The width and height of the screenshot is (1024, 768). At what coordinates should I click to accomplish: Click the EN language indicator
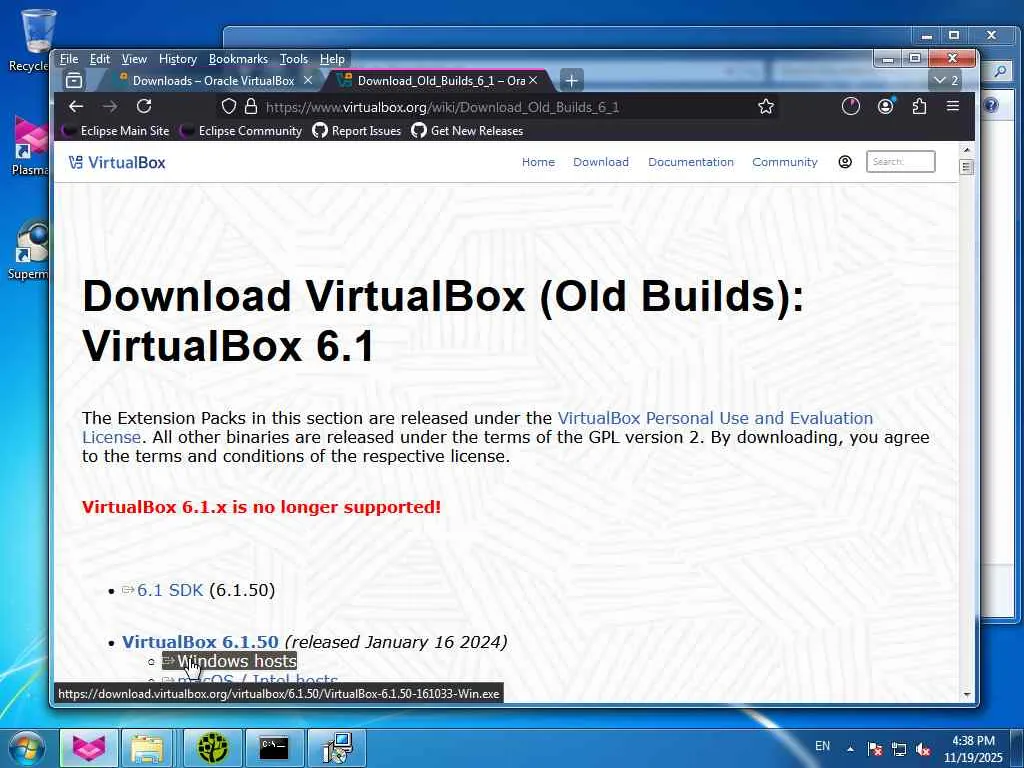(822, 746)
